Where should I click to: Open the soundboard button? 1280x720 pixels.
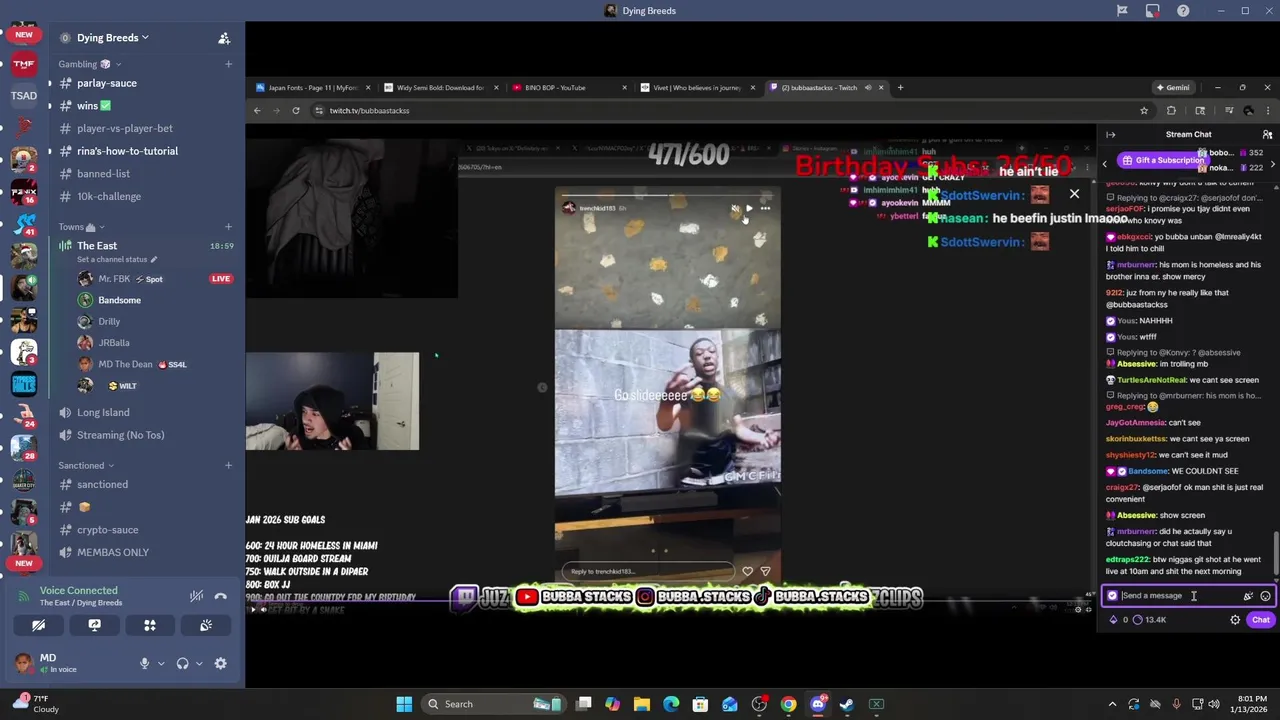(206, 625)
